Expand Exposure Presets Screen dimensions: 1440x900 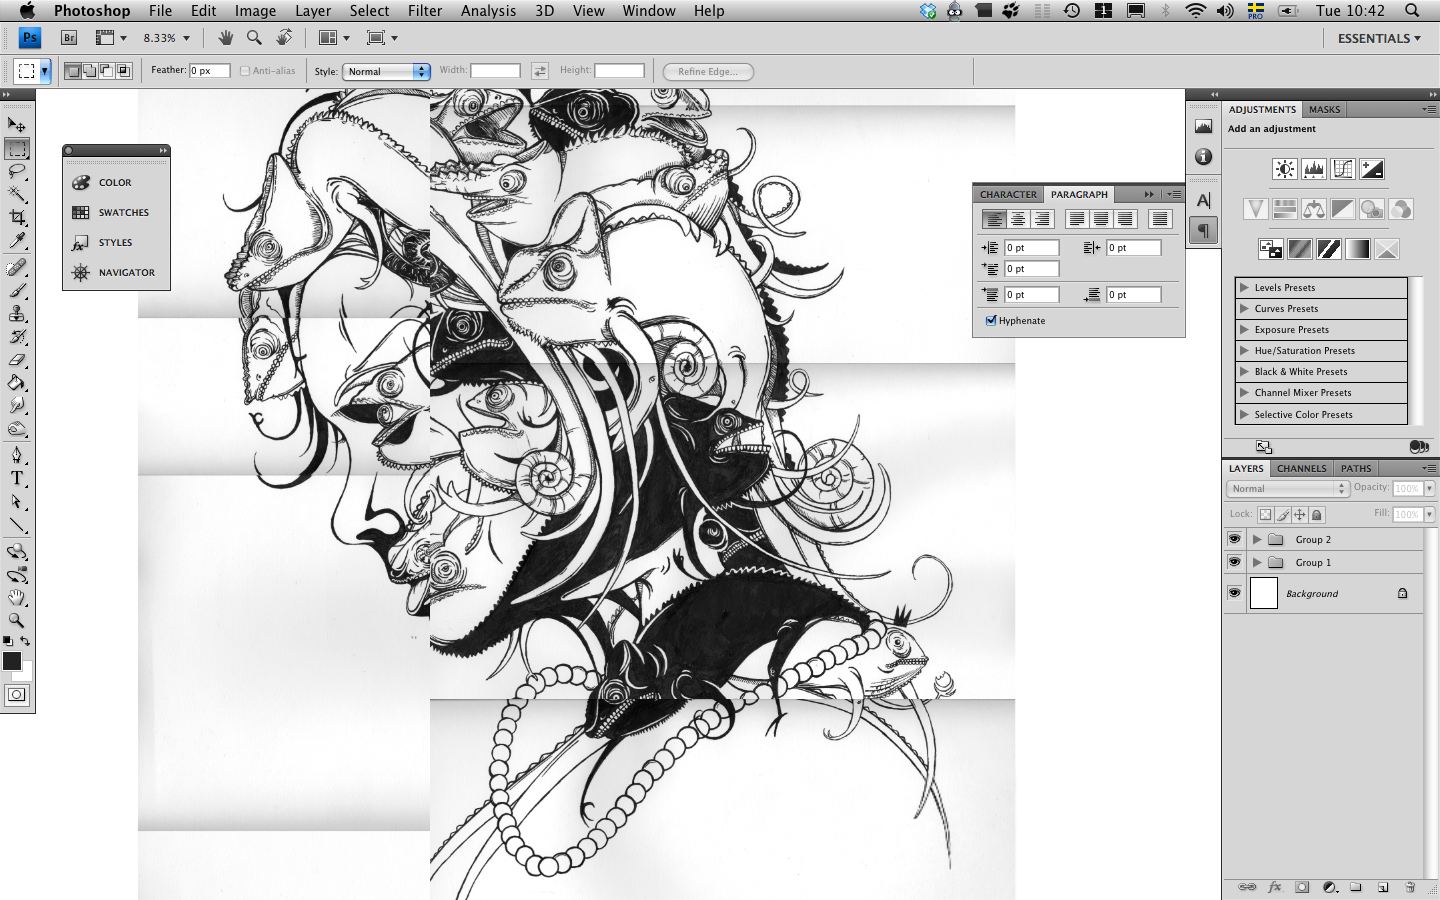1244,330
